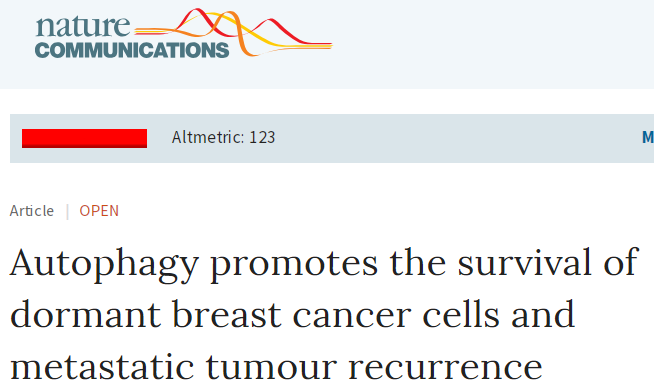Click the divider between Article and OPEN
This screenshot has width=654, height=391.
point(67,211)
